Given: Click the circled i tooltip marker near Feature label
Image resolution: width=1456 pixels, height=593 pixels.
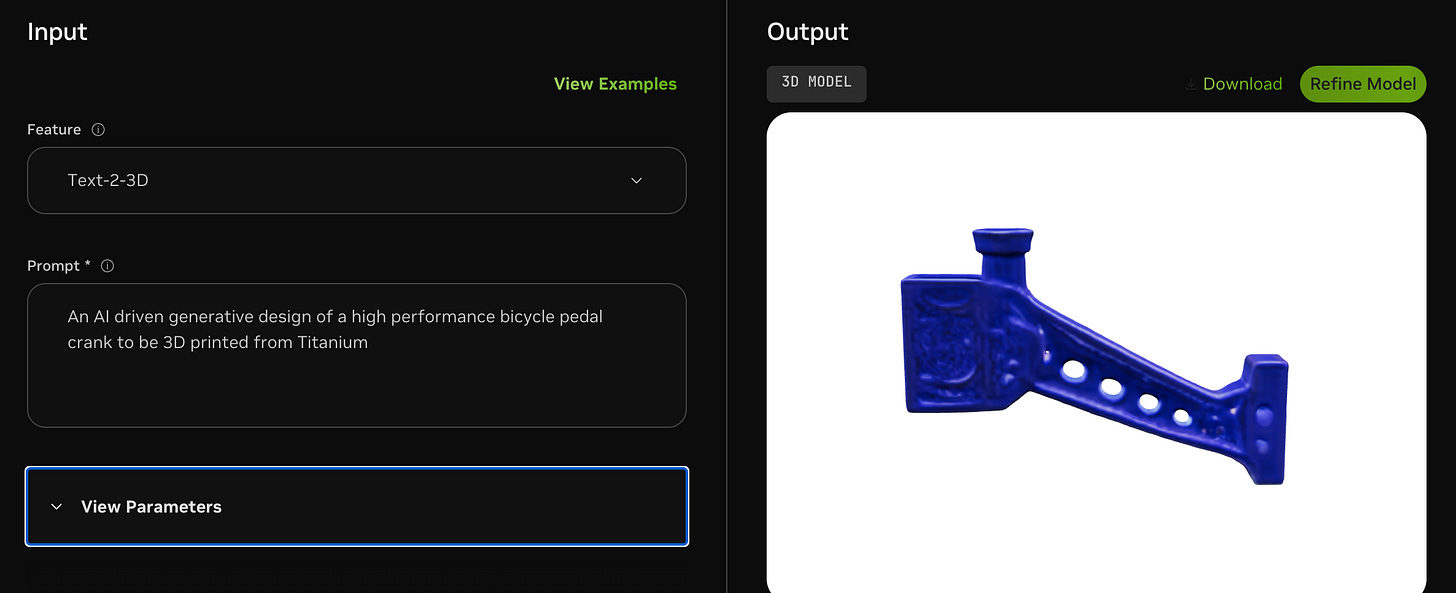Looking at the screenshot, I should pos(97,129).
